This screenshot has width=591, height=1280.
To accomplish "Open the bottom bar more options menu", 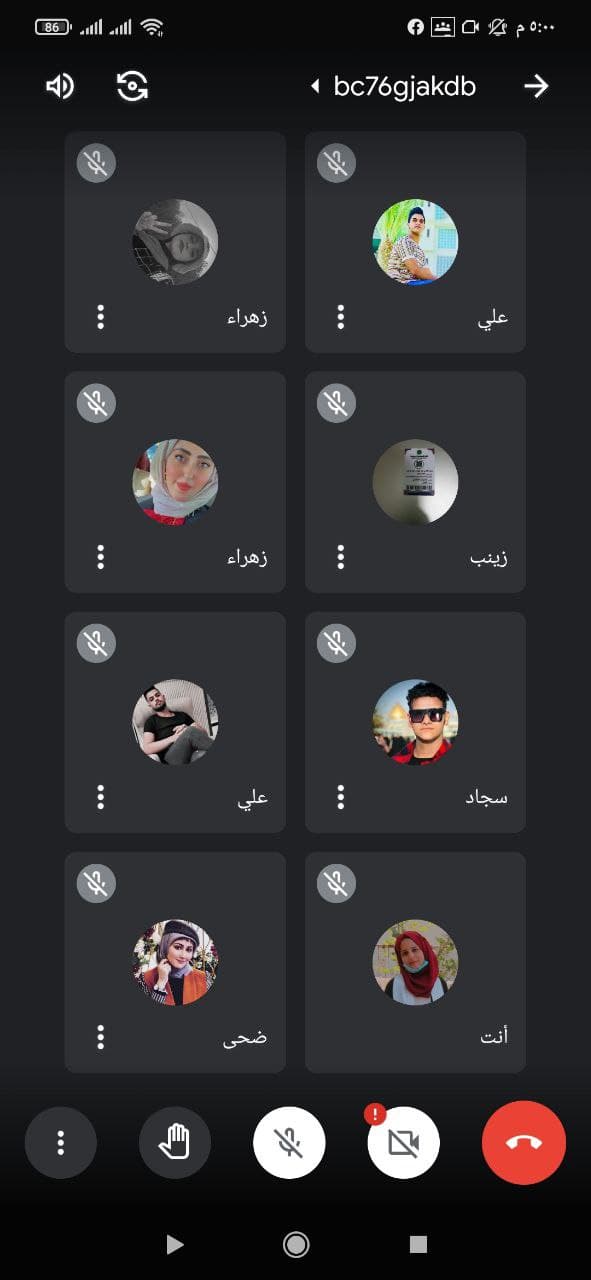I will [x=61, y=1141].
